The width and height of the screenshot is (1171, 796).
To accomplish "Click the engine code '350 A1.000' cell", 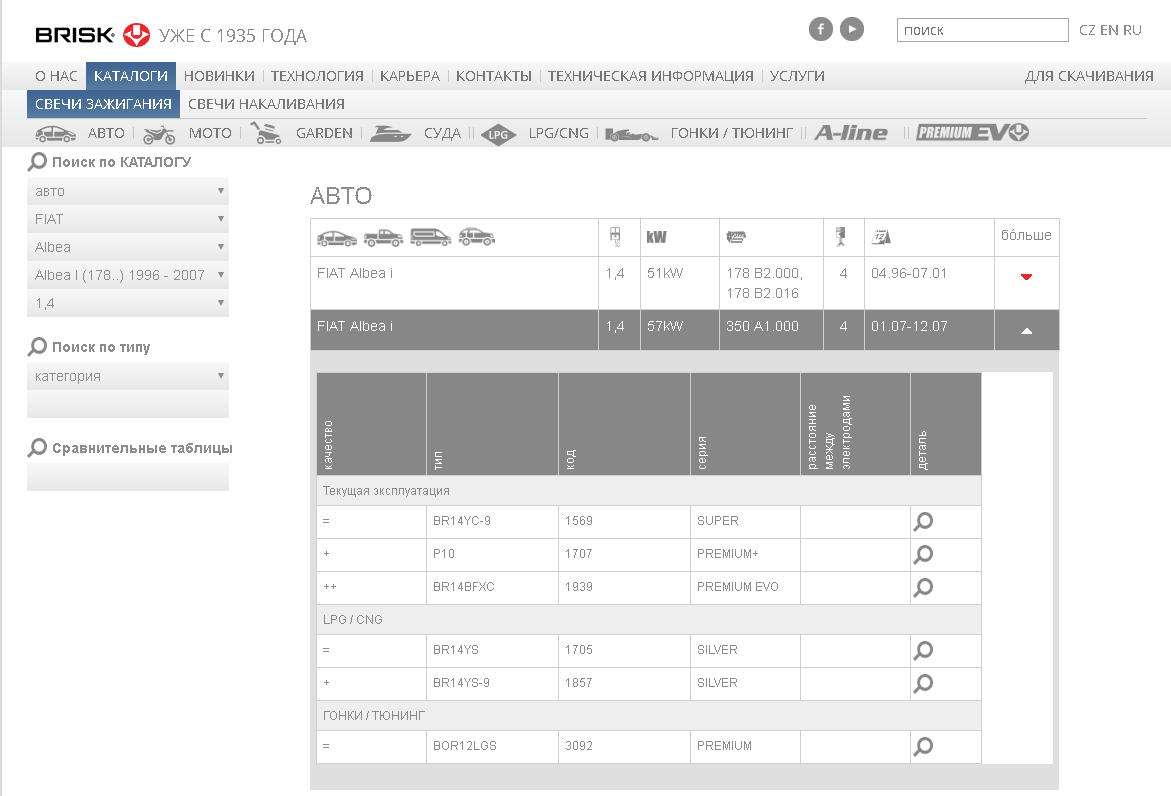I will point(771,330).
